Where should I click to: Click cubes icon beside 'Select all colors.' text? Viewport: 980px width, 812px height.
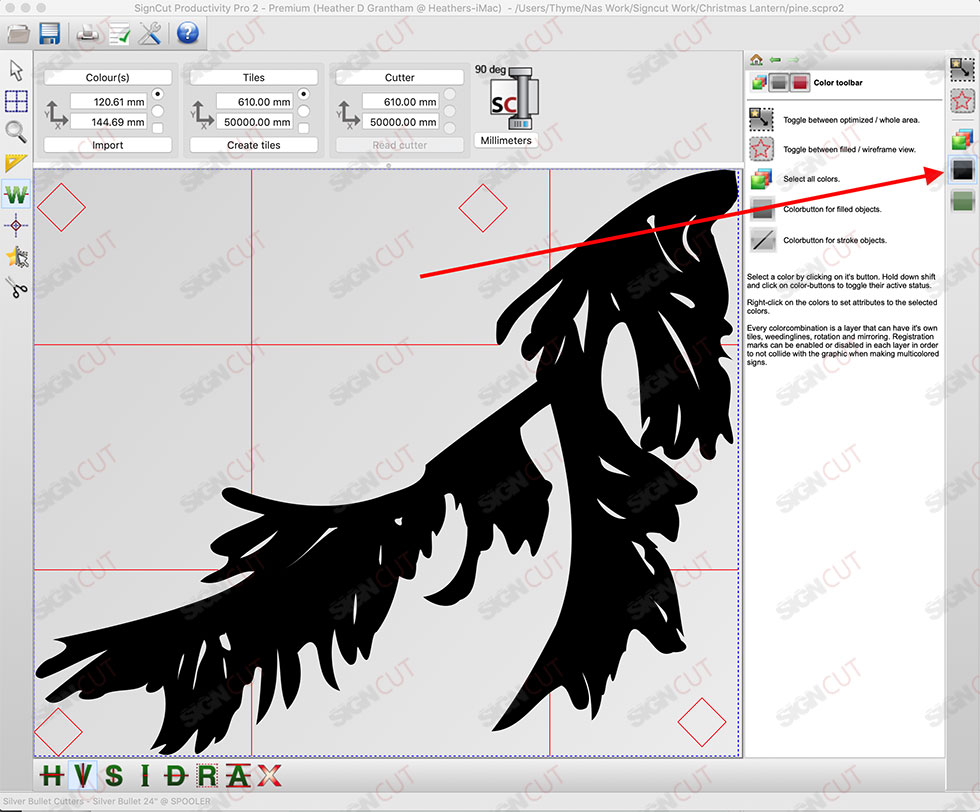click(x=761, y=179)
